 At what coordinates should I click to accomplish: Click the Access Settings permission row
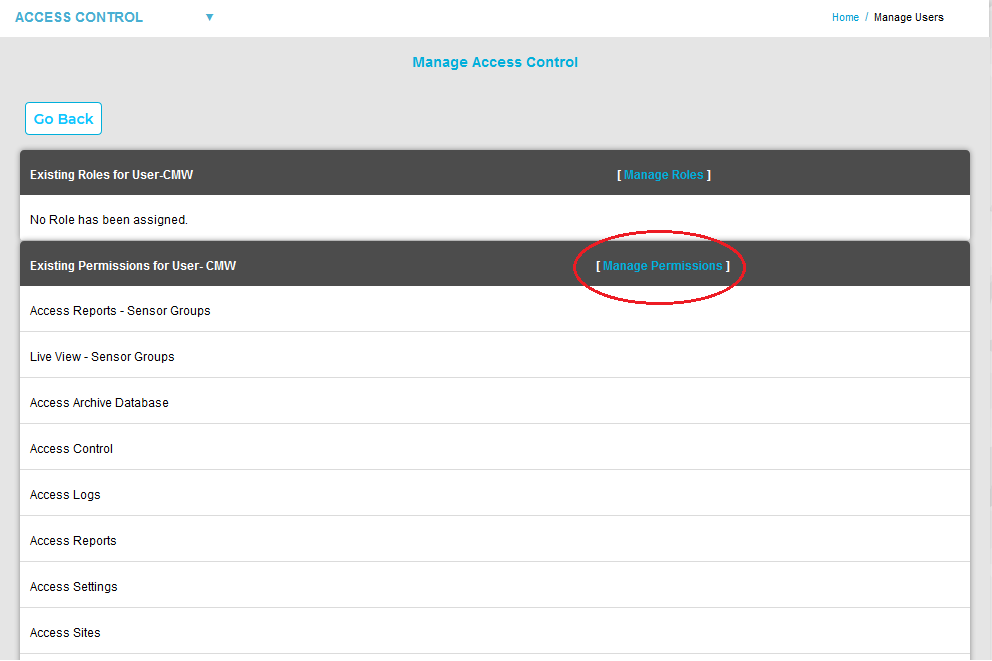(73, 587)
